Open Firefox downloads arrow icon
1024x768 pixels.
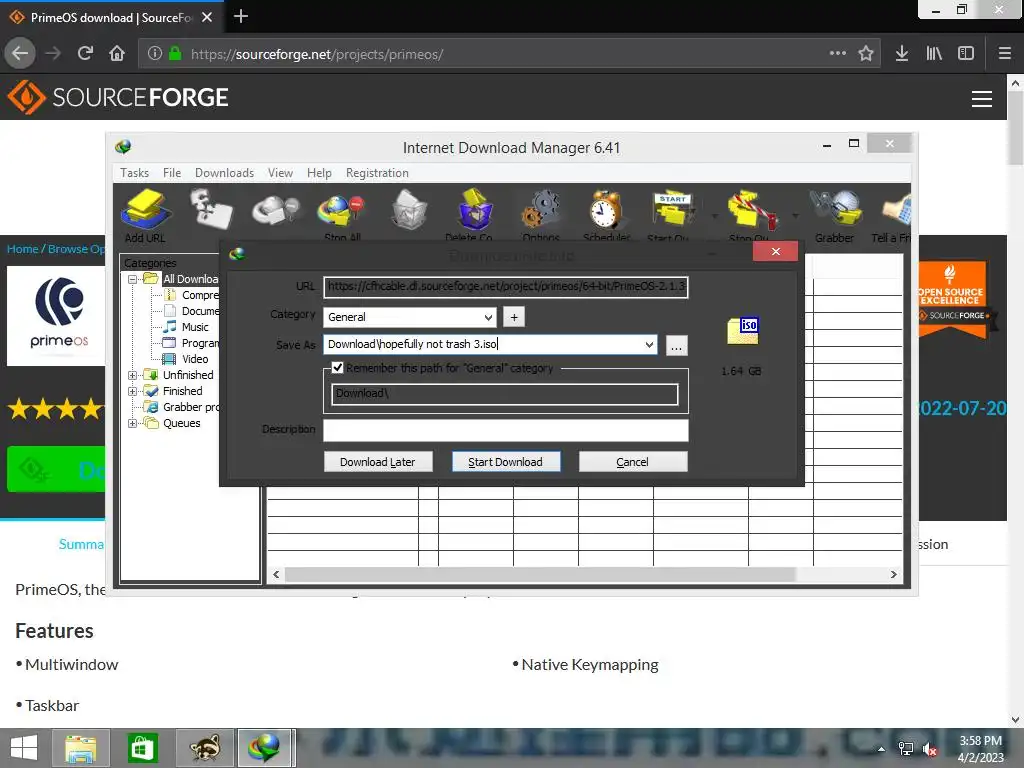[x=902, y=54]
